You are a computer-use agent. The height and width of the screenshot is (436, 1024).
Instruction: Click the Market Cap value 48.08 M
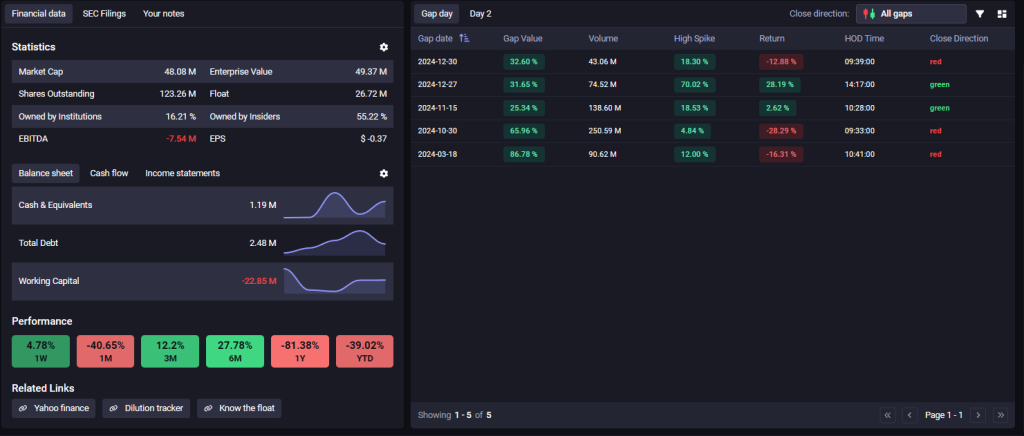(x=180, y=72)
